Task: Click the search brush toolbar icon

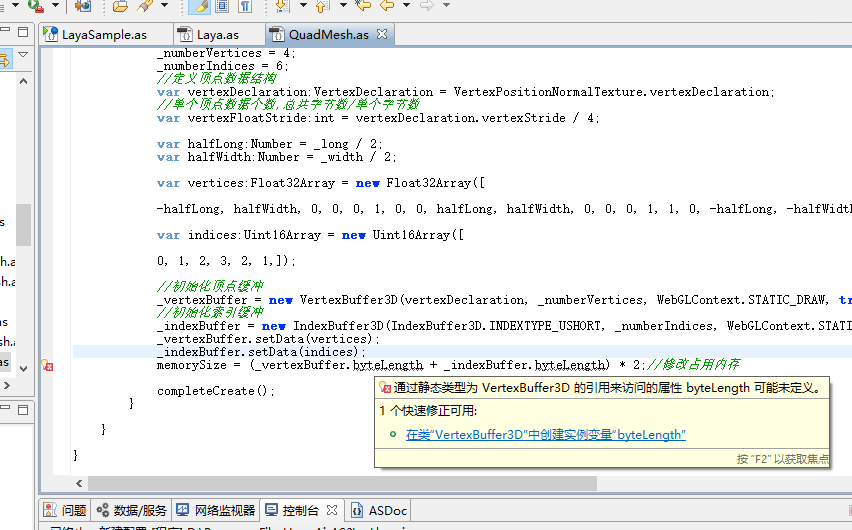Action: coord(144,6)
